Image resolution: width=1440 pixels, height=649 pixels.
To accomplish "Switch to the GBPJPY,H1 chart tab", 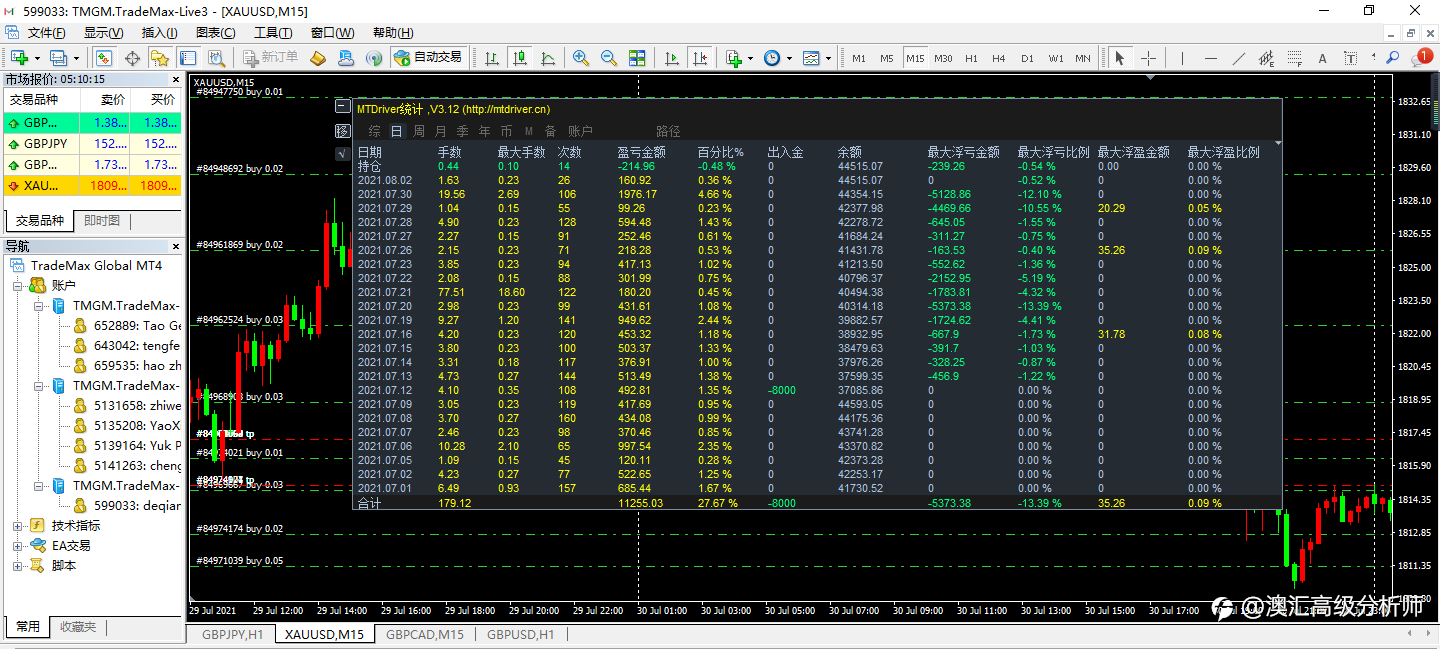I will coord(233,634).
